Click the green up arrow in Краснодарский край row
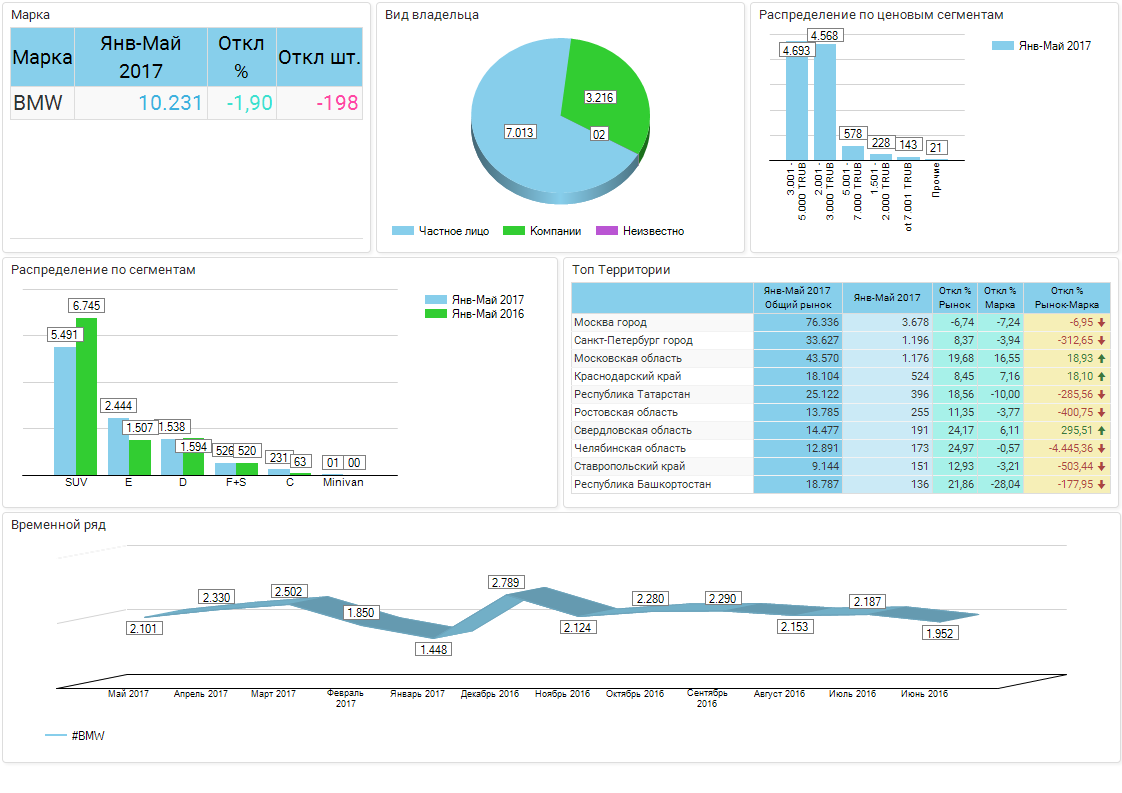Viewport: 1122px width, 793px height. point(1101,377)
